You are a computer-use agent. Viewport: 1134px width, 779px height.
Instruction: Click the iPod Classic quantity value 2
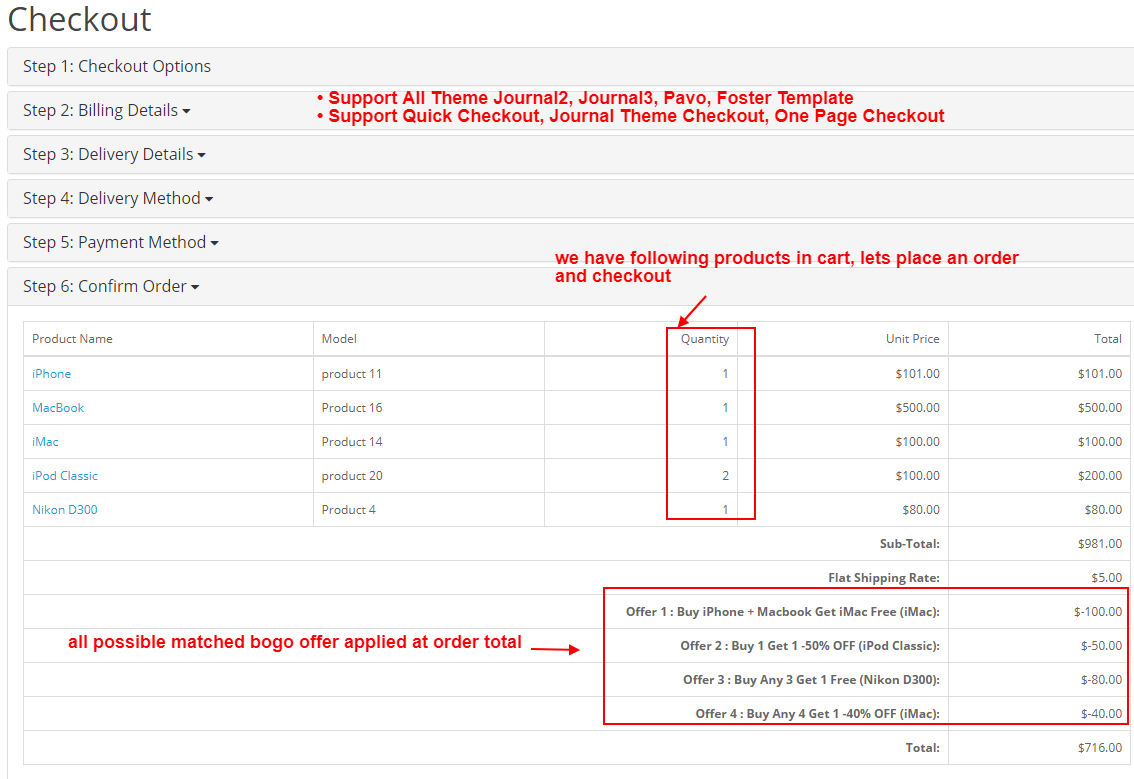(x=725, y=476)
